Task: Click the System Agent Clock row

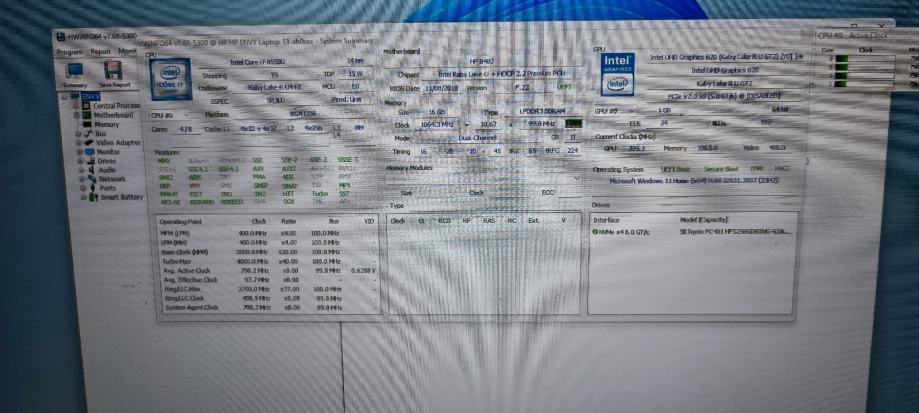Action: [268, 307]
